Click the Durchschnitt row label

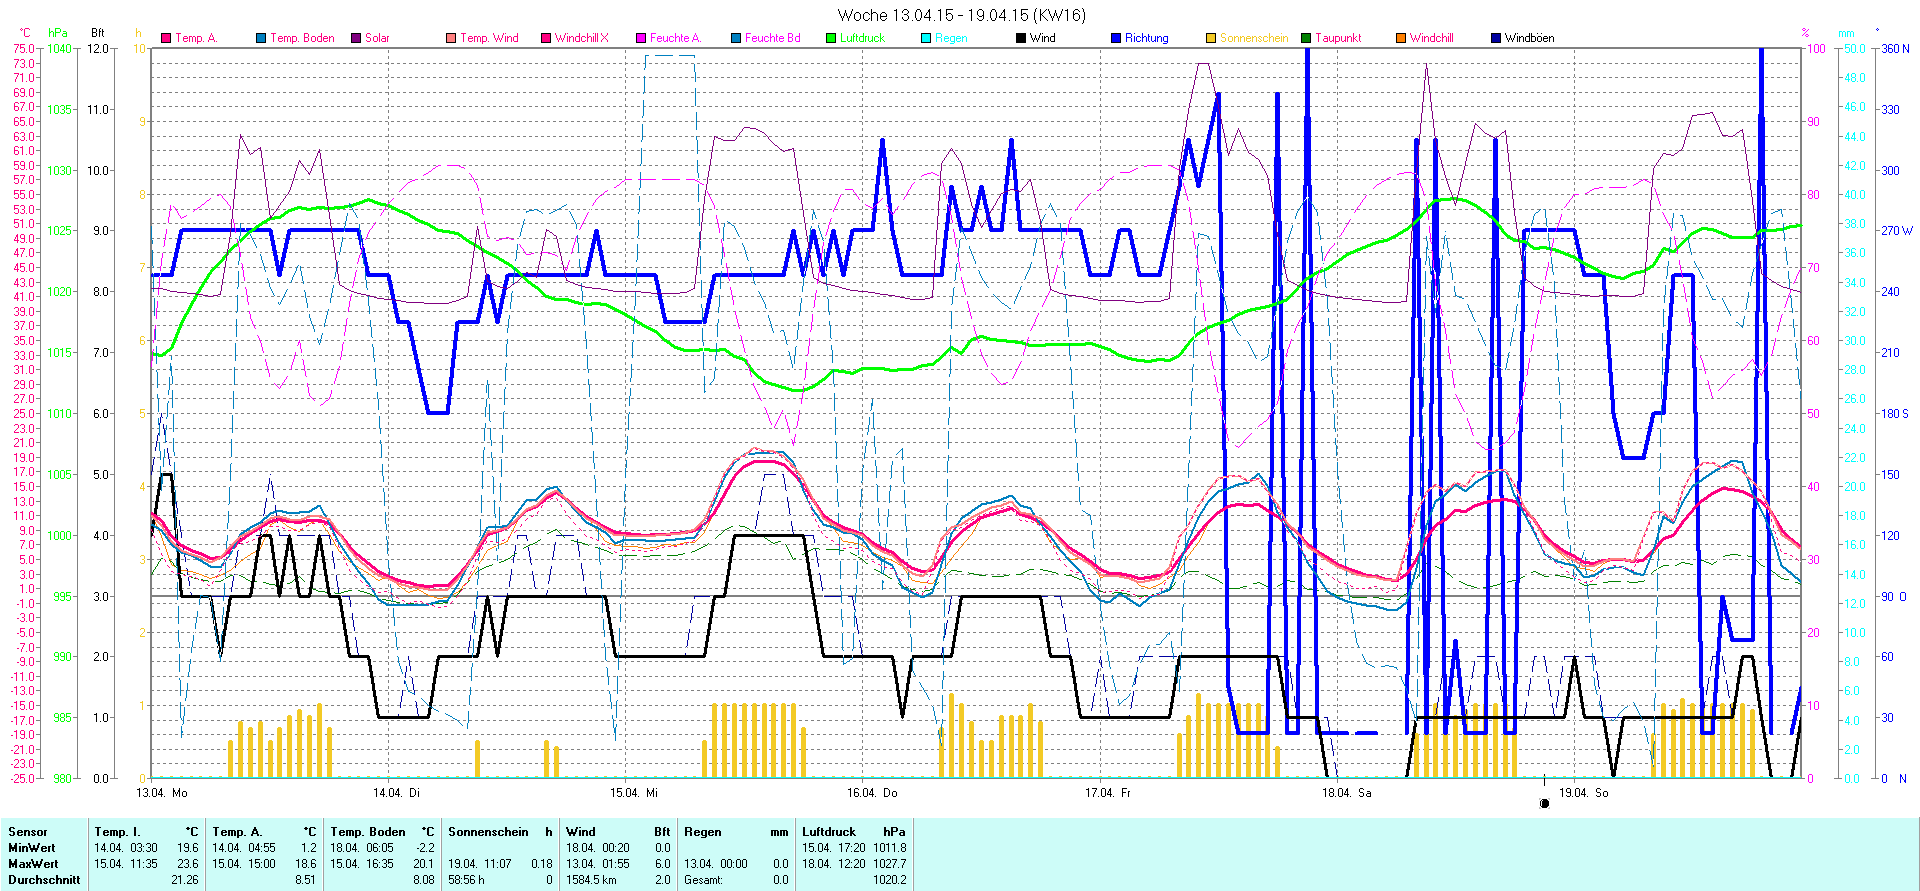click(44, 880)
